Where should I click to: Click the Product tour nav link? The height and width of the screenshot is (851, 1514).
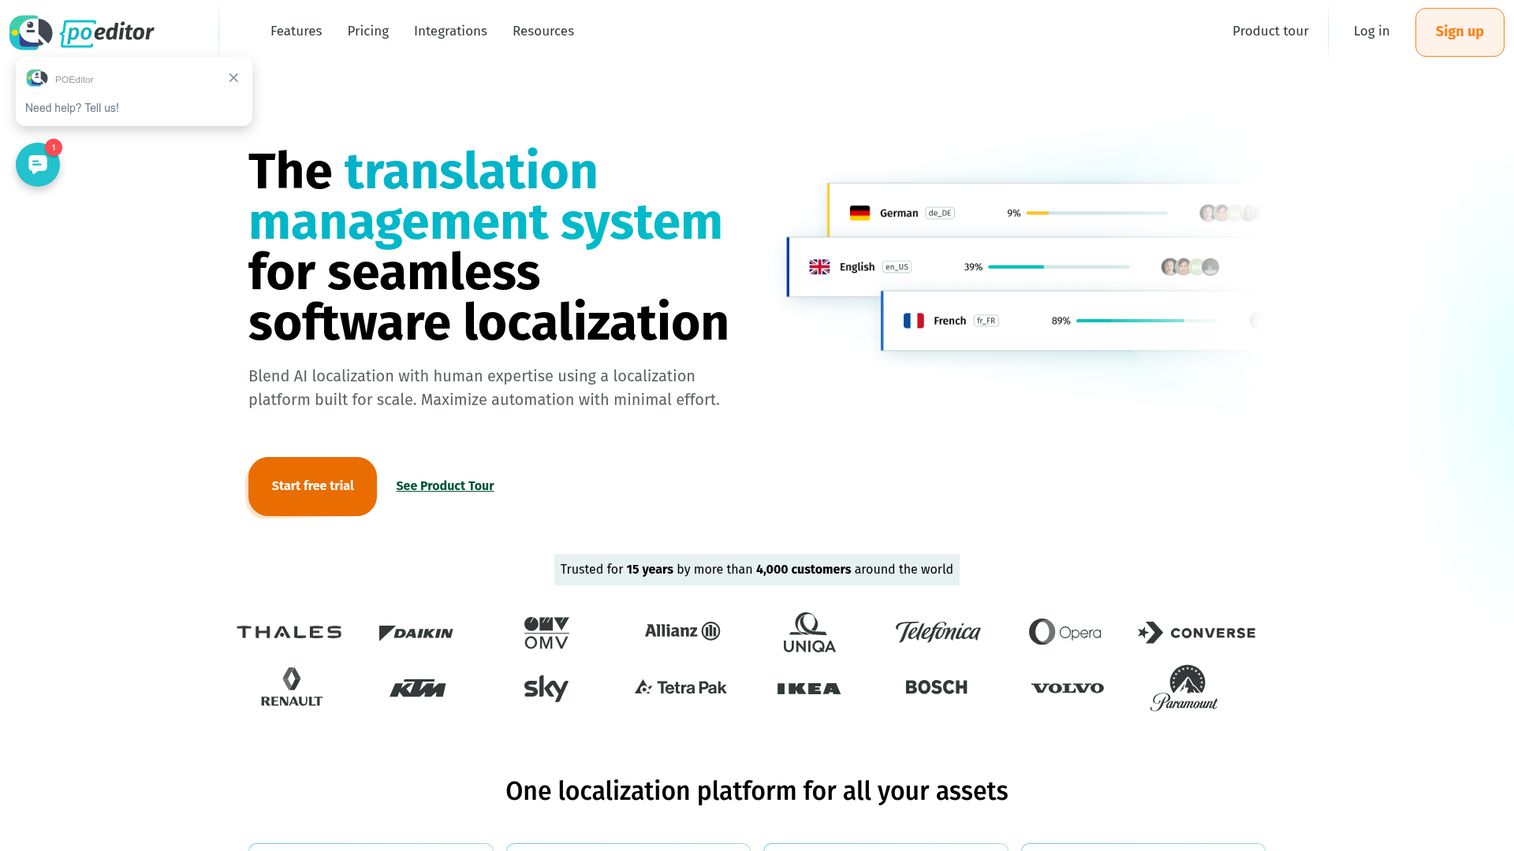point(1270,31)
